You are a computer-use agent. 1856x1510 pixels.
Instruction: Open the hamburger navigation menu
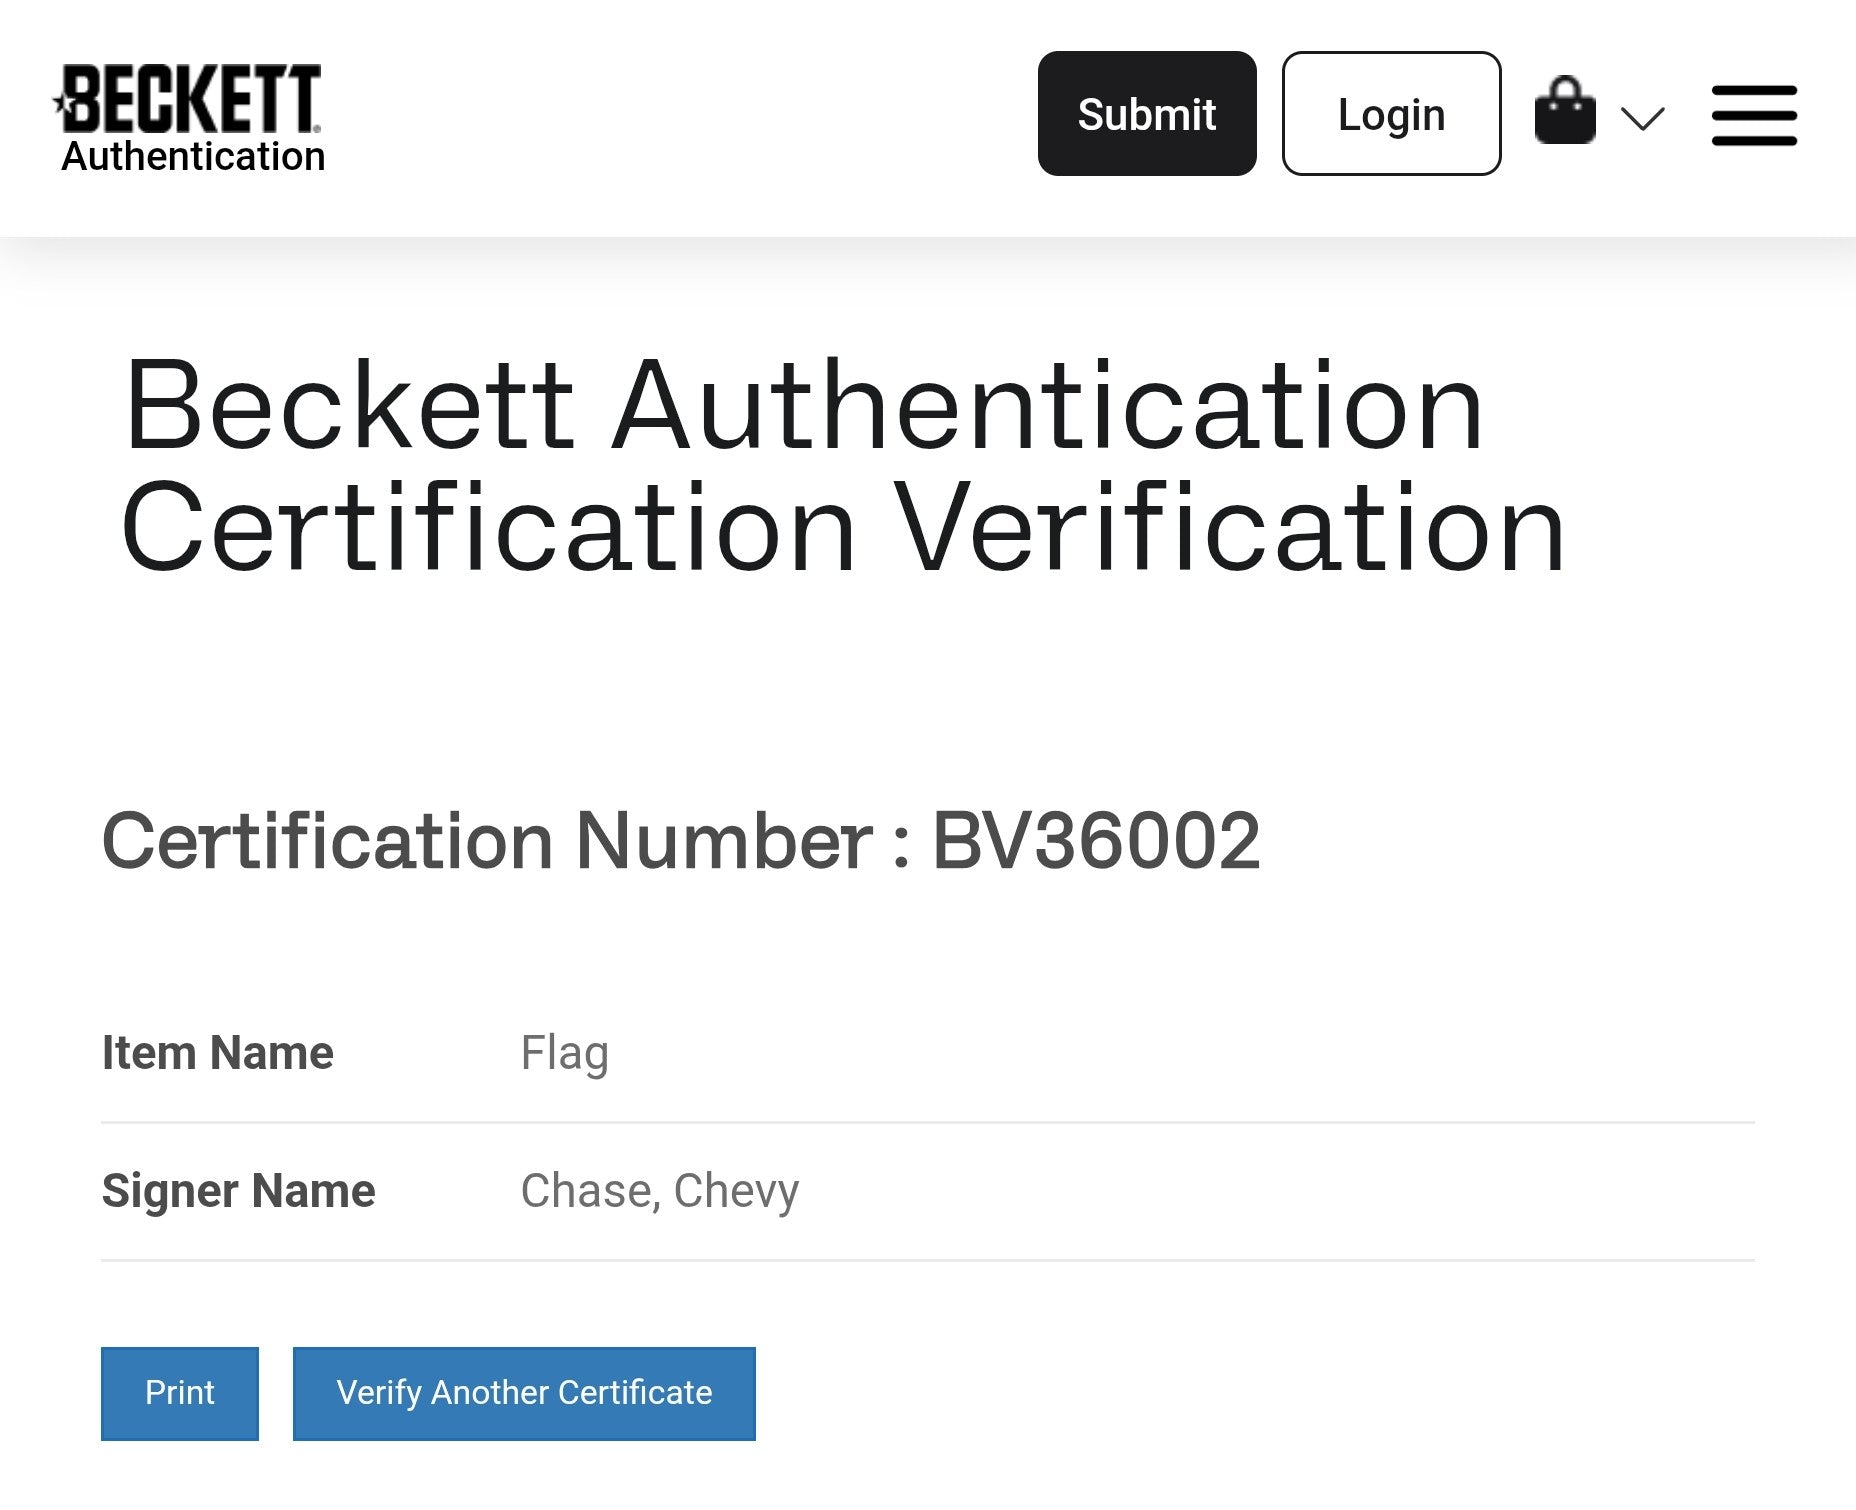(1754, 115)
